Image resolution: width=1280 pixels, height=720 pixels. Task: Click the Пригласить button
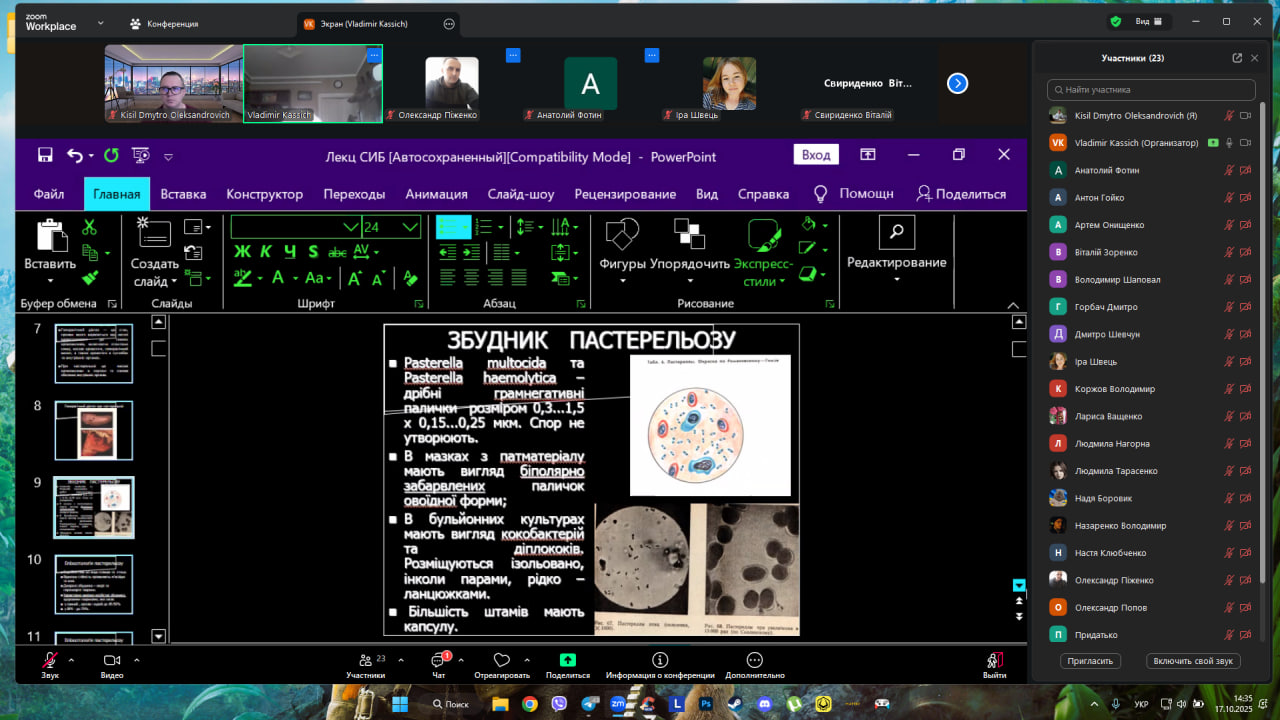(1090, 661)
